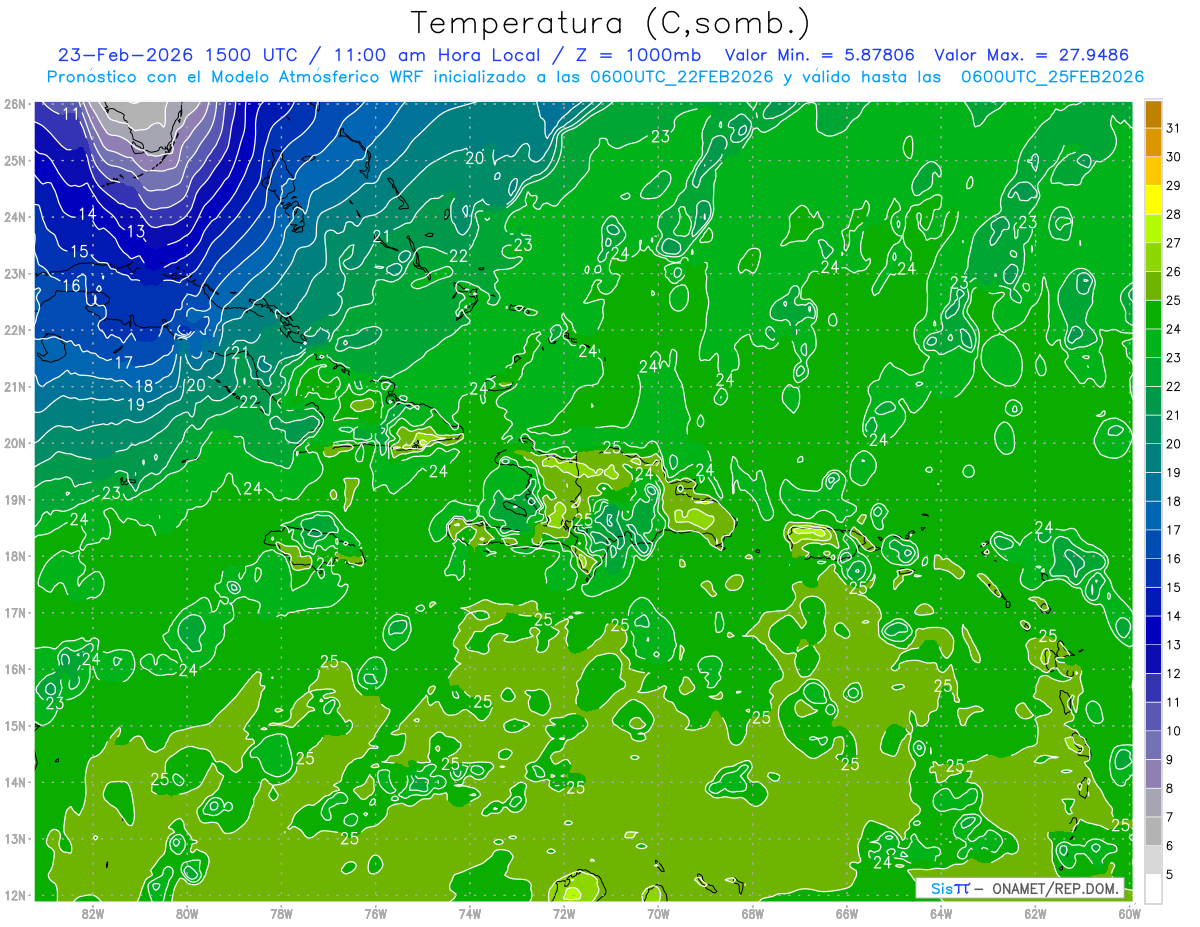1200x927 pixels.
Task: Click the valid-until time "0600UTC_25FEB2026"
Action: 1053,76
